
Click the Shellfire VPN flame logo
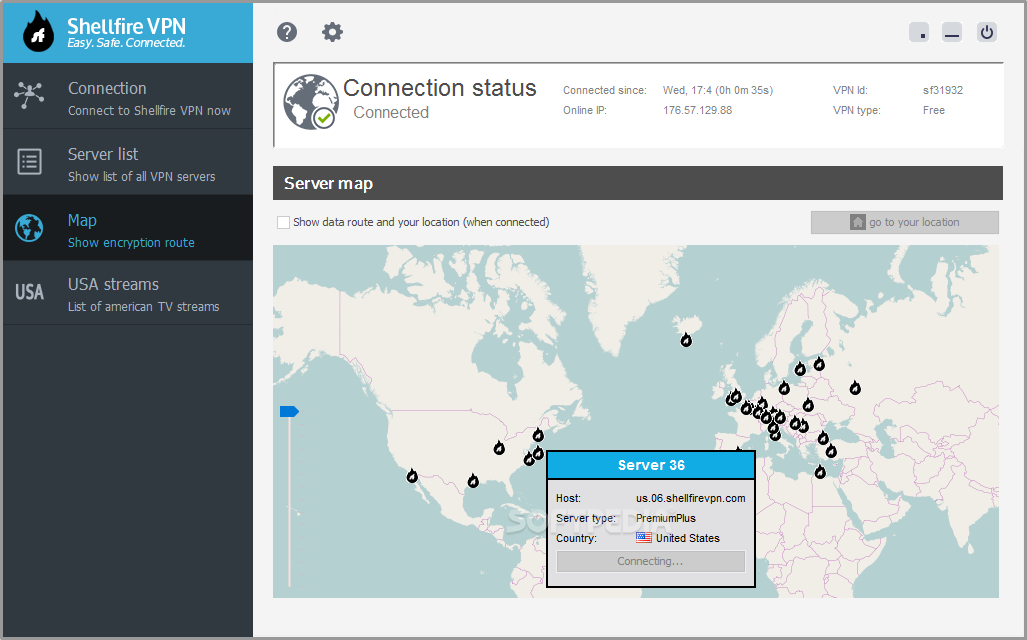tap(38, 31)
